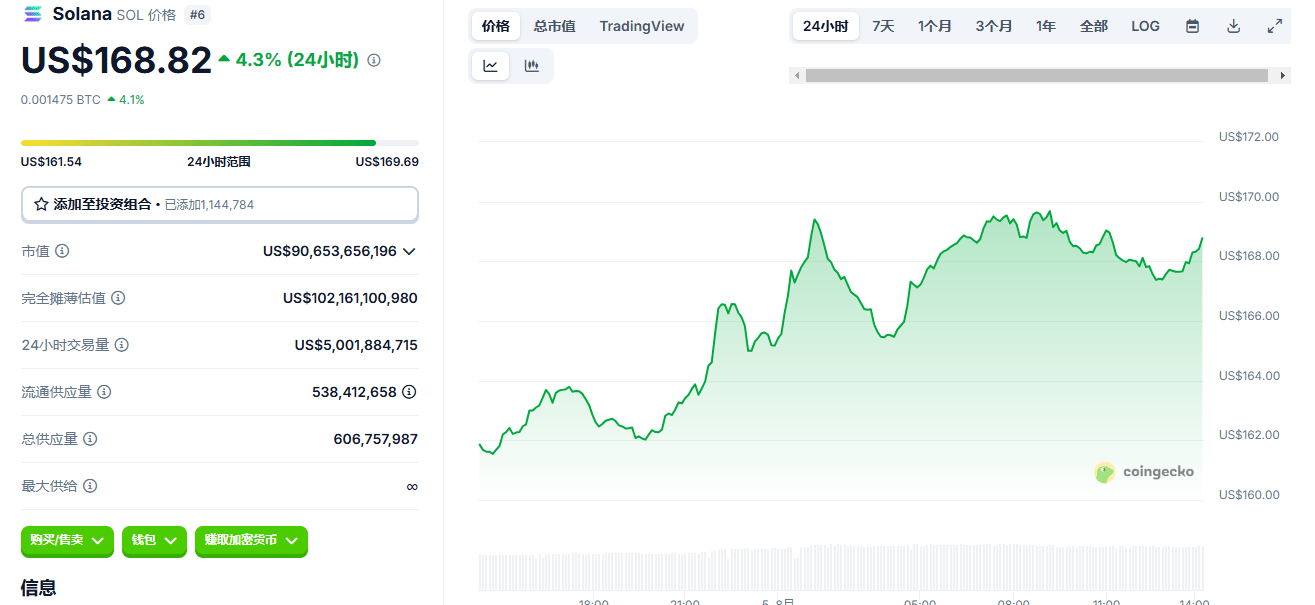Image resolution: width=1315 pixels, height=605 pixels.
Task: Open the 购买/售卖 dropdown
Action: 67,541
